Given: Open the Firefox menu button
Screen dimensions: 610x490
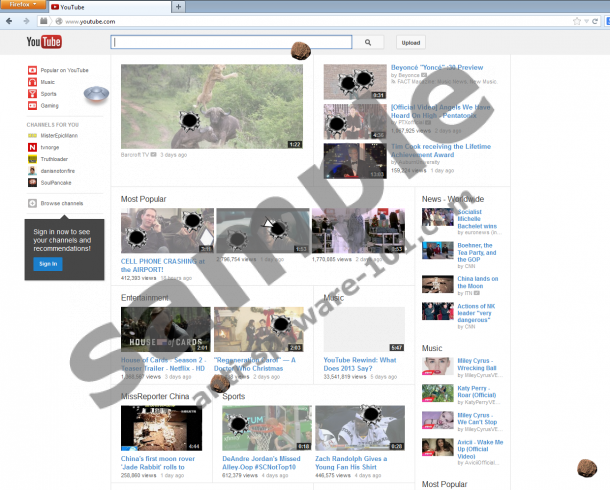Looking at the screenshot, I should click(x=22, y=6).
